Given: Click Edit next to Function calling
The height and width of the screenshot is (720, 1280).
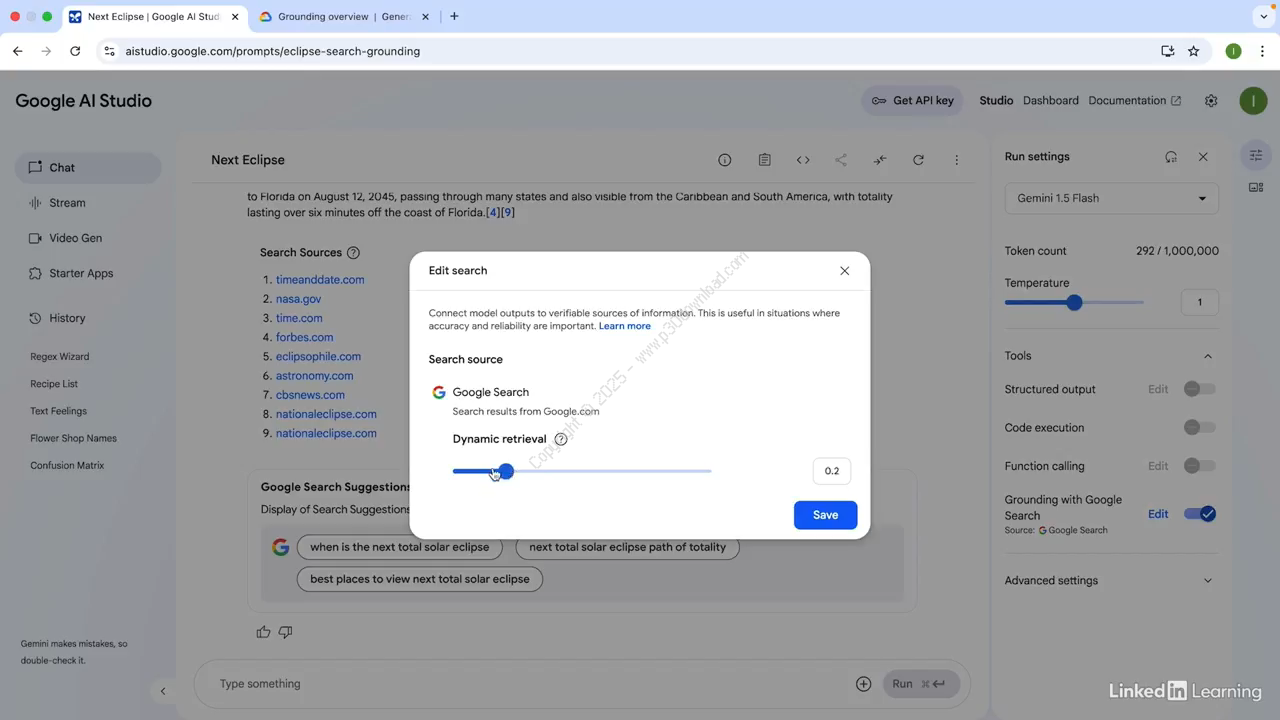Looking at the screenshot, I should 1158,466.
